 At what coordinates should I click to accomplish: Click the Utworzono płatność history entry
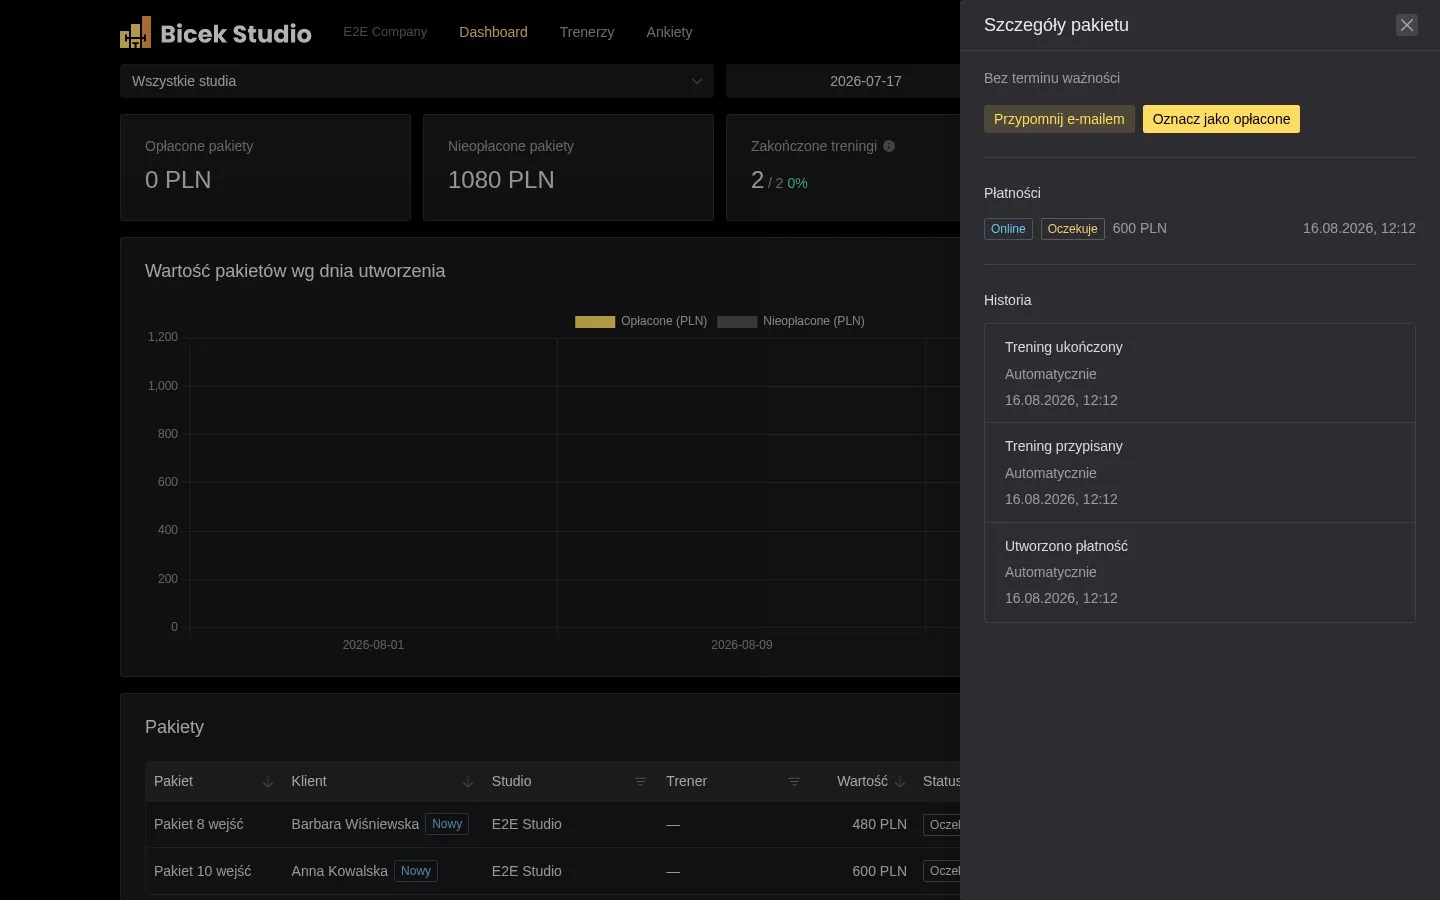point(1200,572)
